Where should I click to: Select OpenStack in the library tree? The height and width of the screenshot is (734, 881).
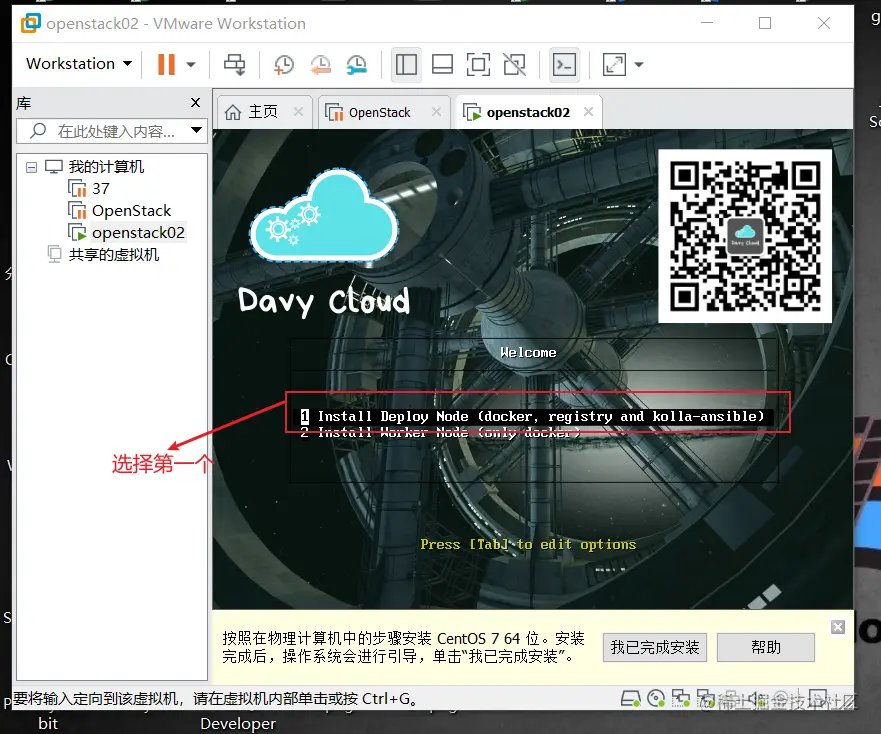tap(120, 211)
